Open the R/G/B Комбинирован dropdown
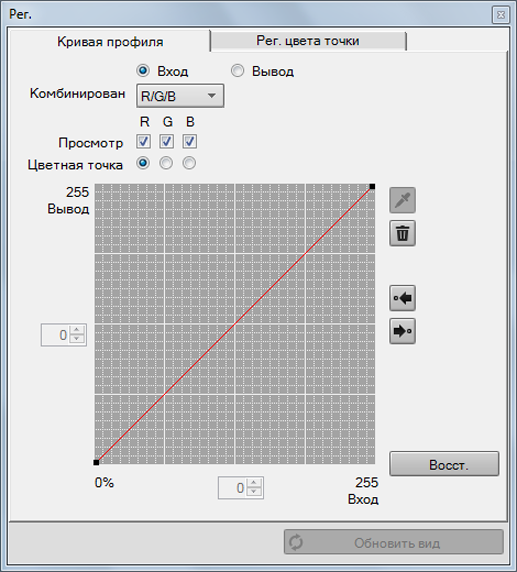 point(180,96)
